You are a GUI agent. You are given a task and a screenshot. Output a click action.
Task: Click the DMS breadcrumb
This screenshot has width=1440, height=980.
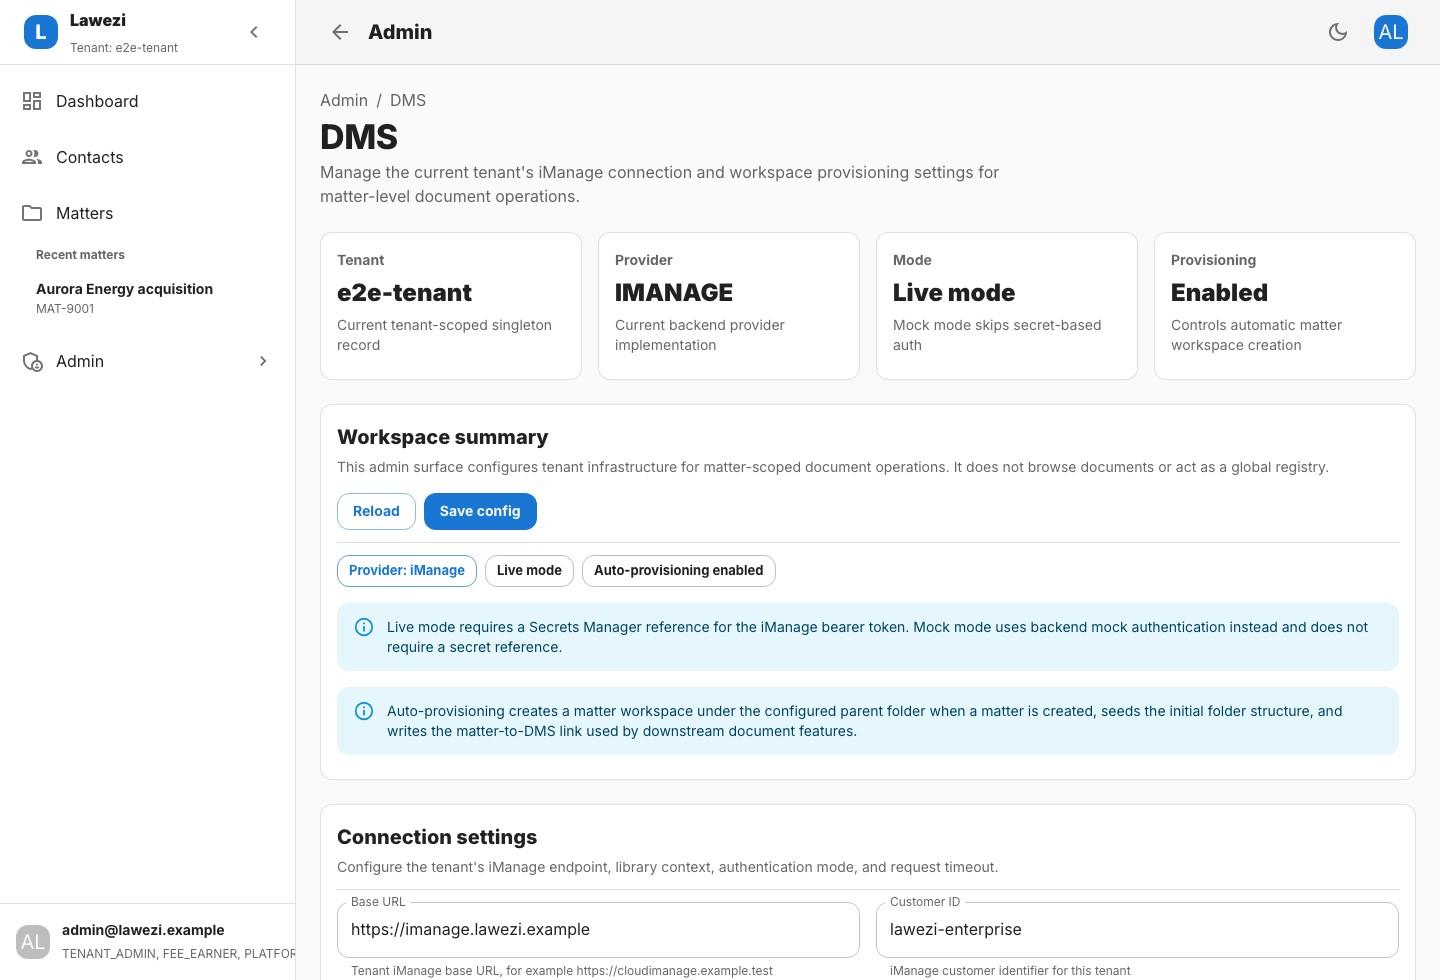click(408, 100)
